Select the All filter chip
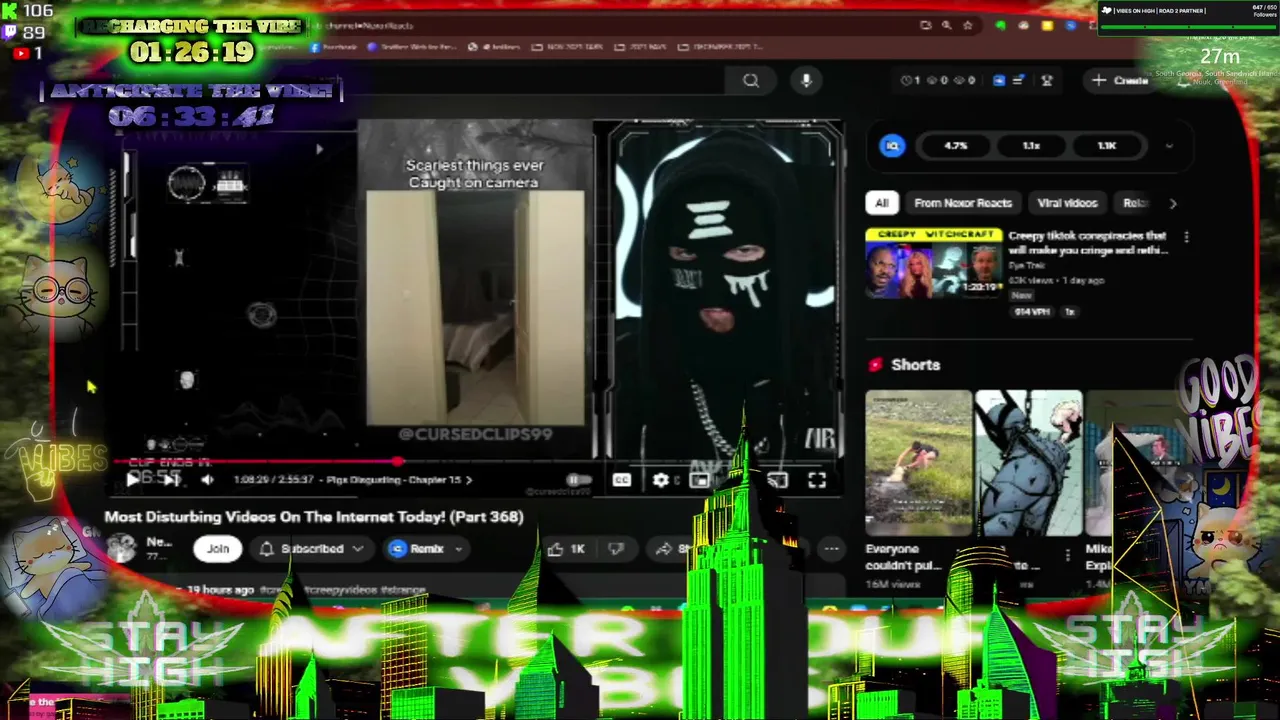This screenshot has height=720, width=1280. click(882, 203)
